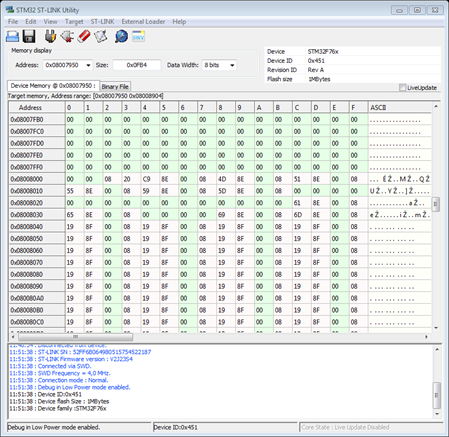Click memory grid scroll right arrow
The height and width of the screenshot is (437, 449).
[x=426, y=337]
